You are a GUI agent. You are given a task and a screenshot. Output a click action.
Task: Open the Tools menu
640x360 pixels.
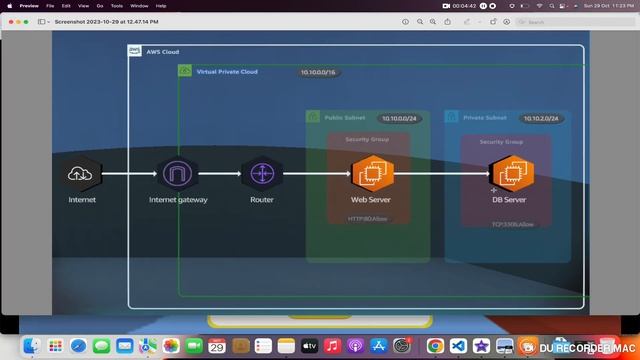coord(117,6)
